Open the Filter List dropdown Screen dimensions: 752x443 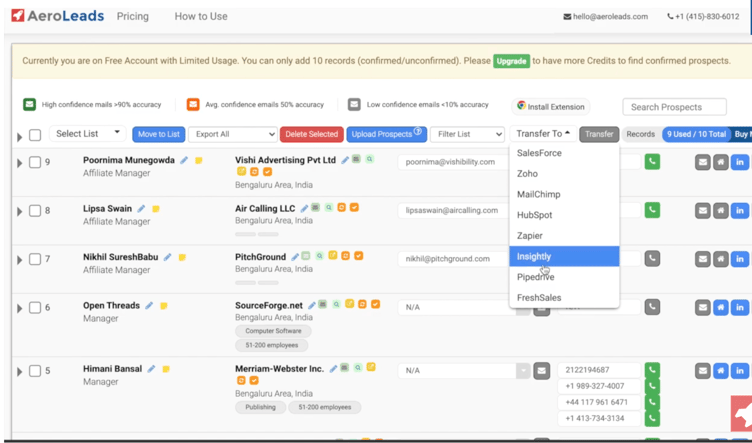pos(467,134)
